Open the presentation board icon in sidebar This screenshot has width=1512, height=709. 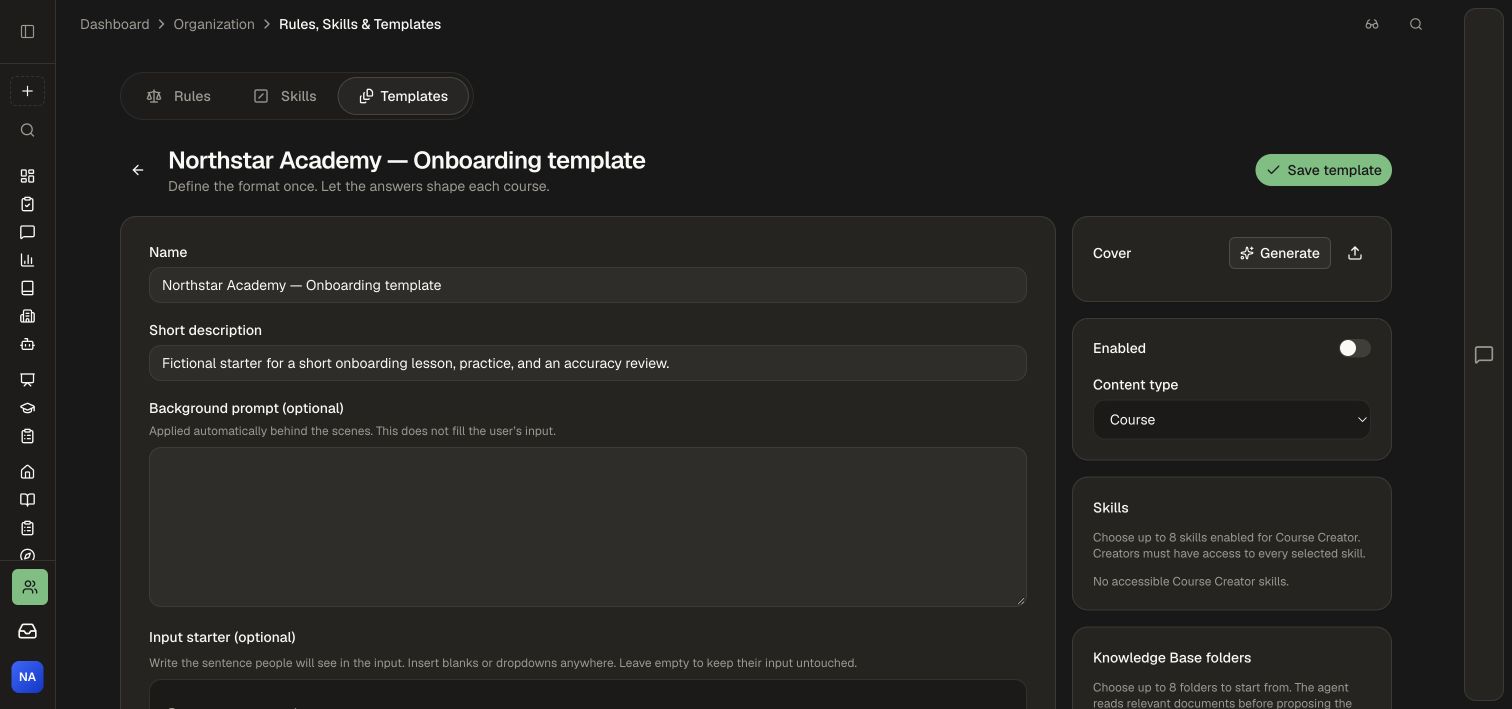coord(27,380)
